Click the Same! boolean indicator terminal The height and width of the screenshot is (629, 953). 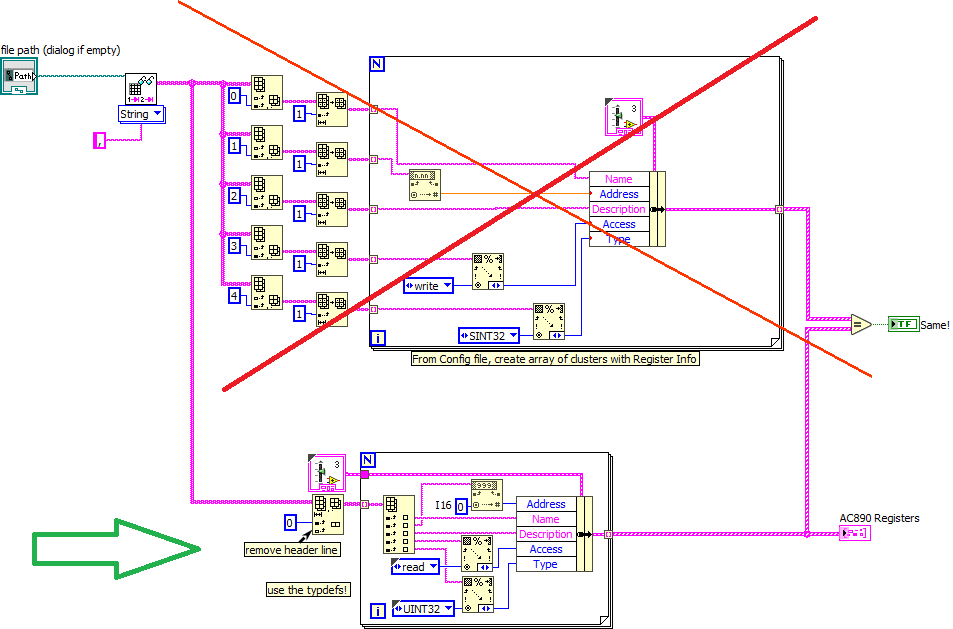(903, 324)
